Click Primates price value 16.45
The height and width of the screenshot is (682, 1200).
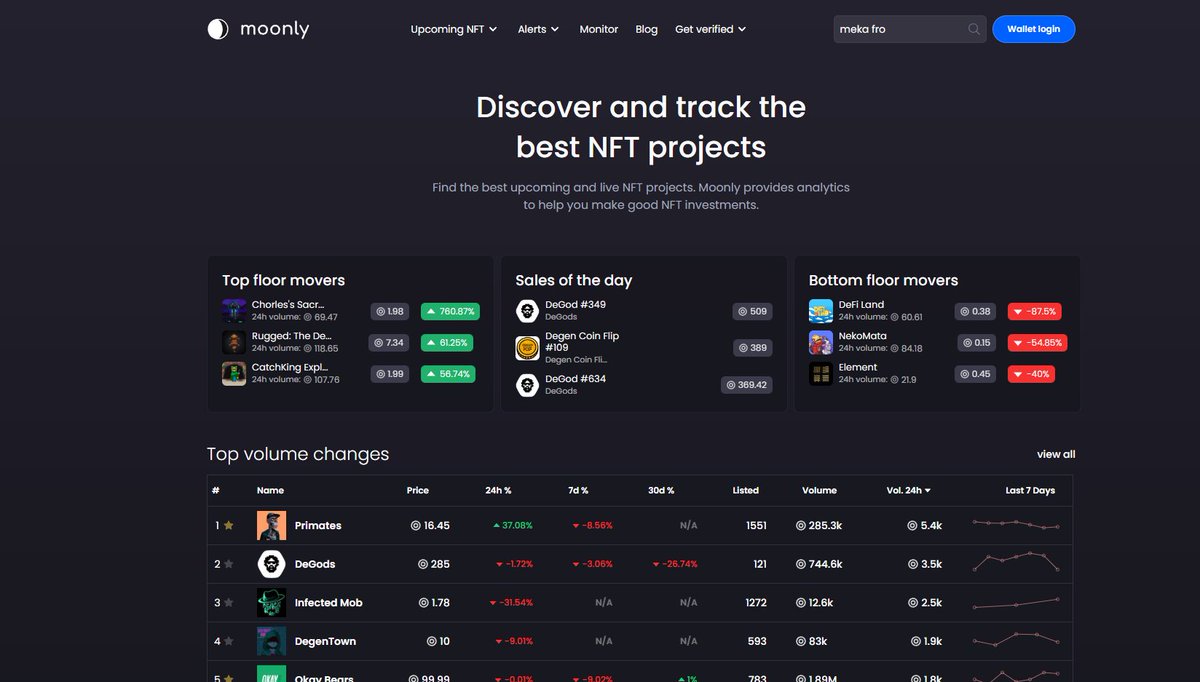[x=431, y=525]
